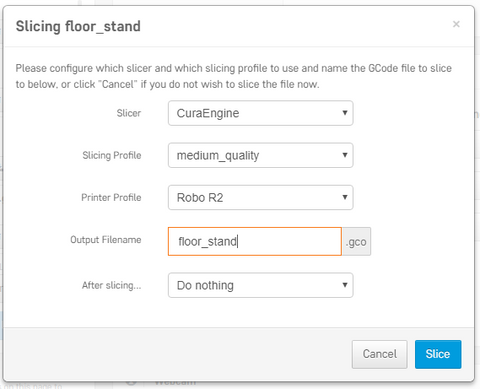
Task: Click the Output Filename field label
Action: pyautogui.click(x=106, y=240)
